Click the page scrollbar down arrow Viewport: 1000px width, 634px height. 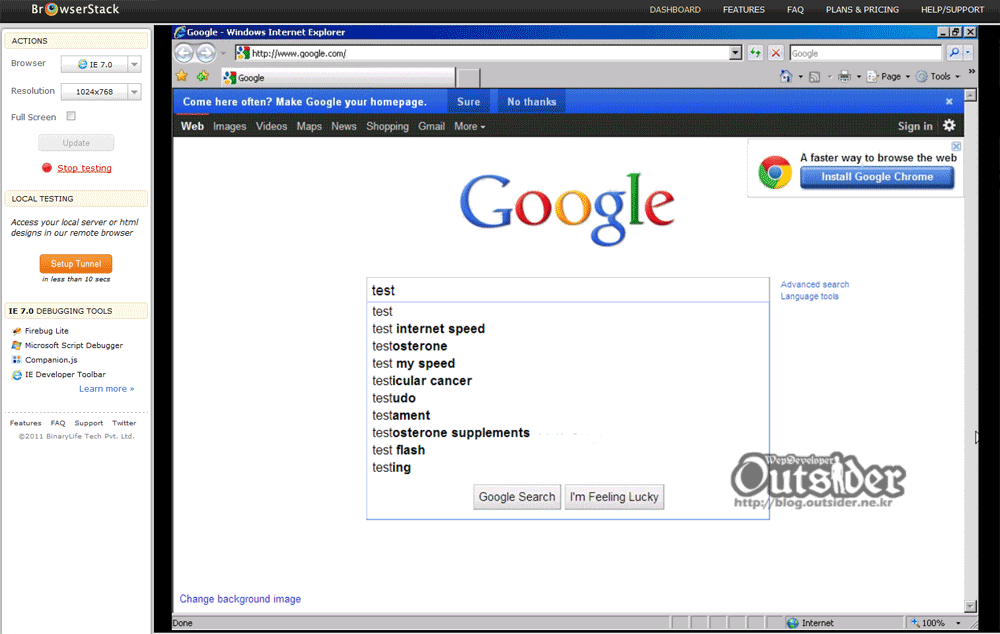(970, 606)
